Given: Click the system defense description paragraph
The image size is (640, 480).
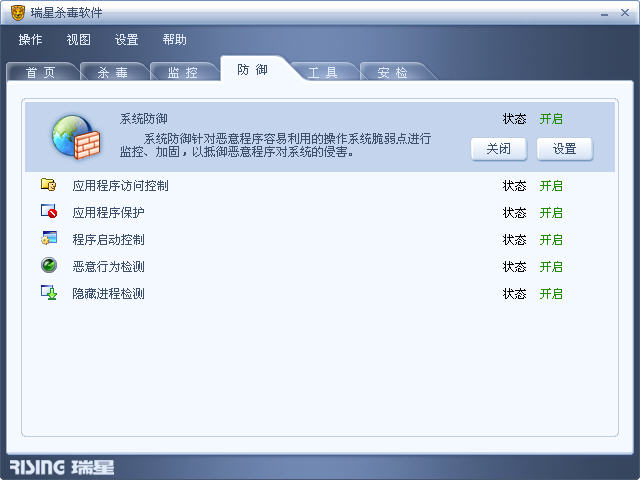Looking at the screenshot, I should click(x=276, y=145).
